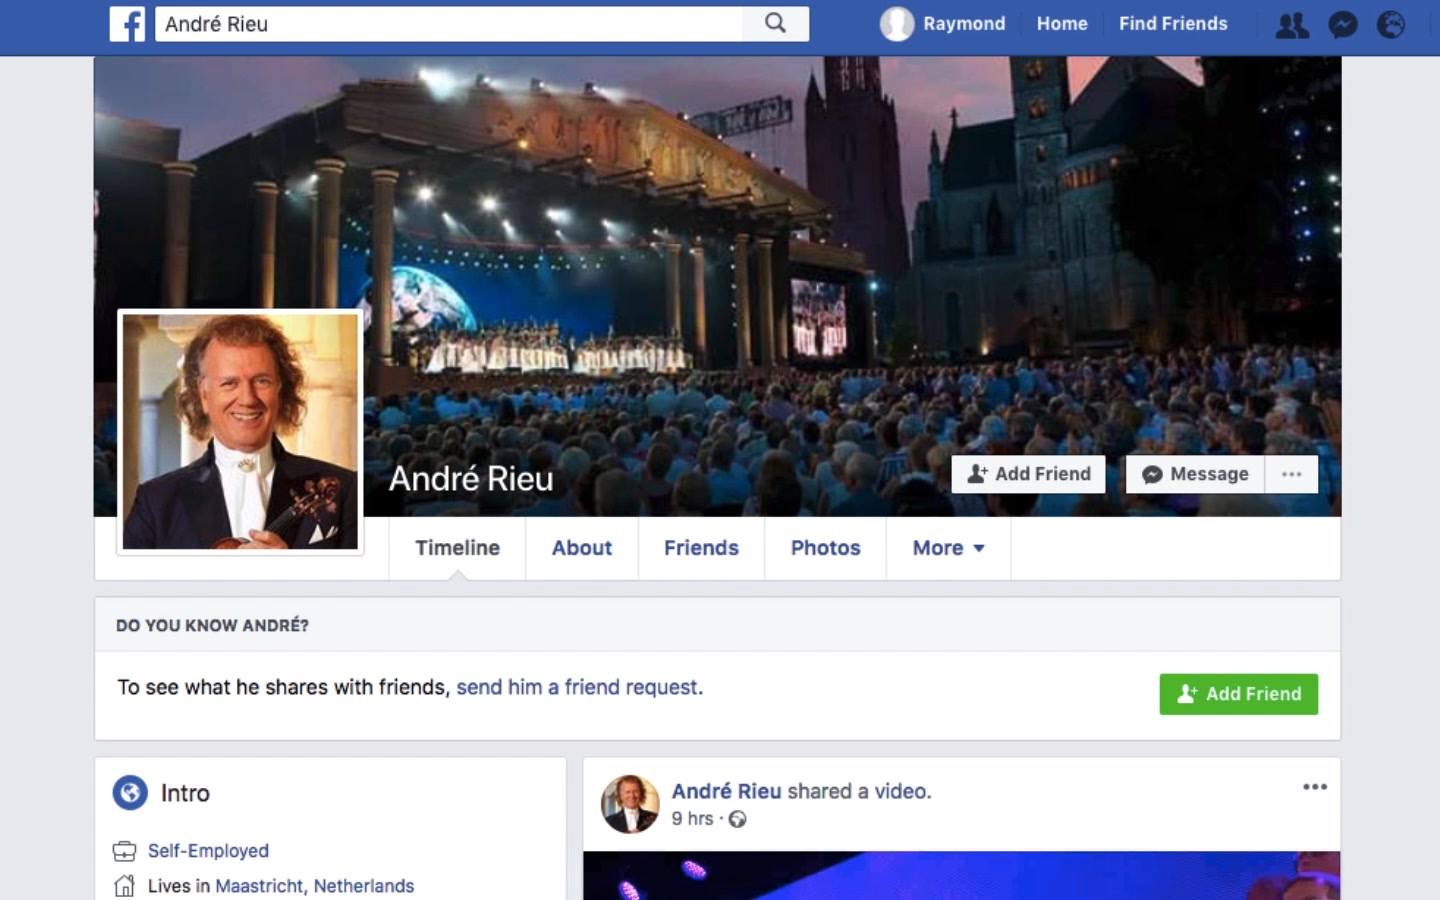
Task: Click the 'video' link in post header
Action: 900,791
